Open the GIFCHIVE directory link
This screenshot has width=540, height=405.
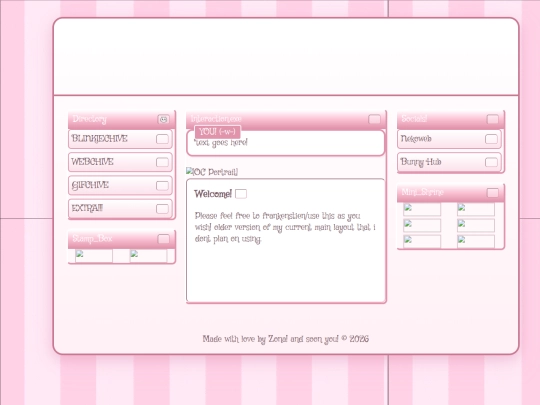[120, 186]
